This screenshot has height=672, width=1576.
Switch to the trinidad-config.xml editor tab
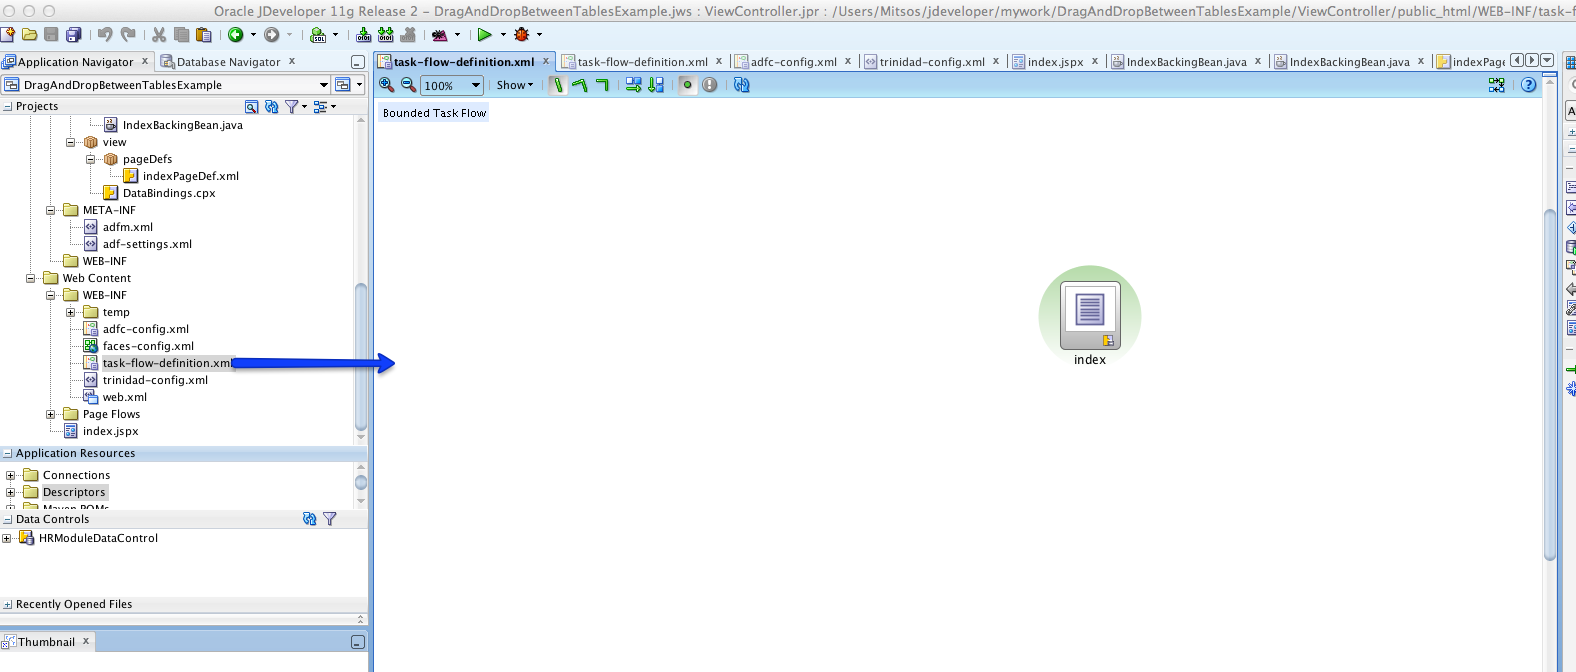click(932, 62)
